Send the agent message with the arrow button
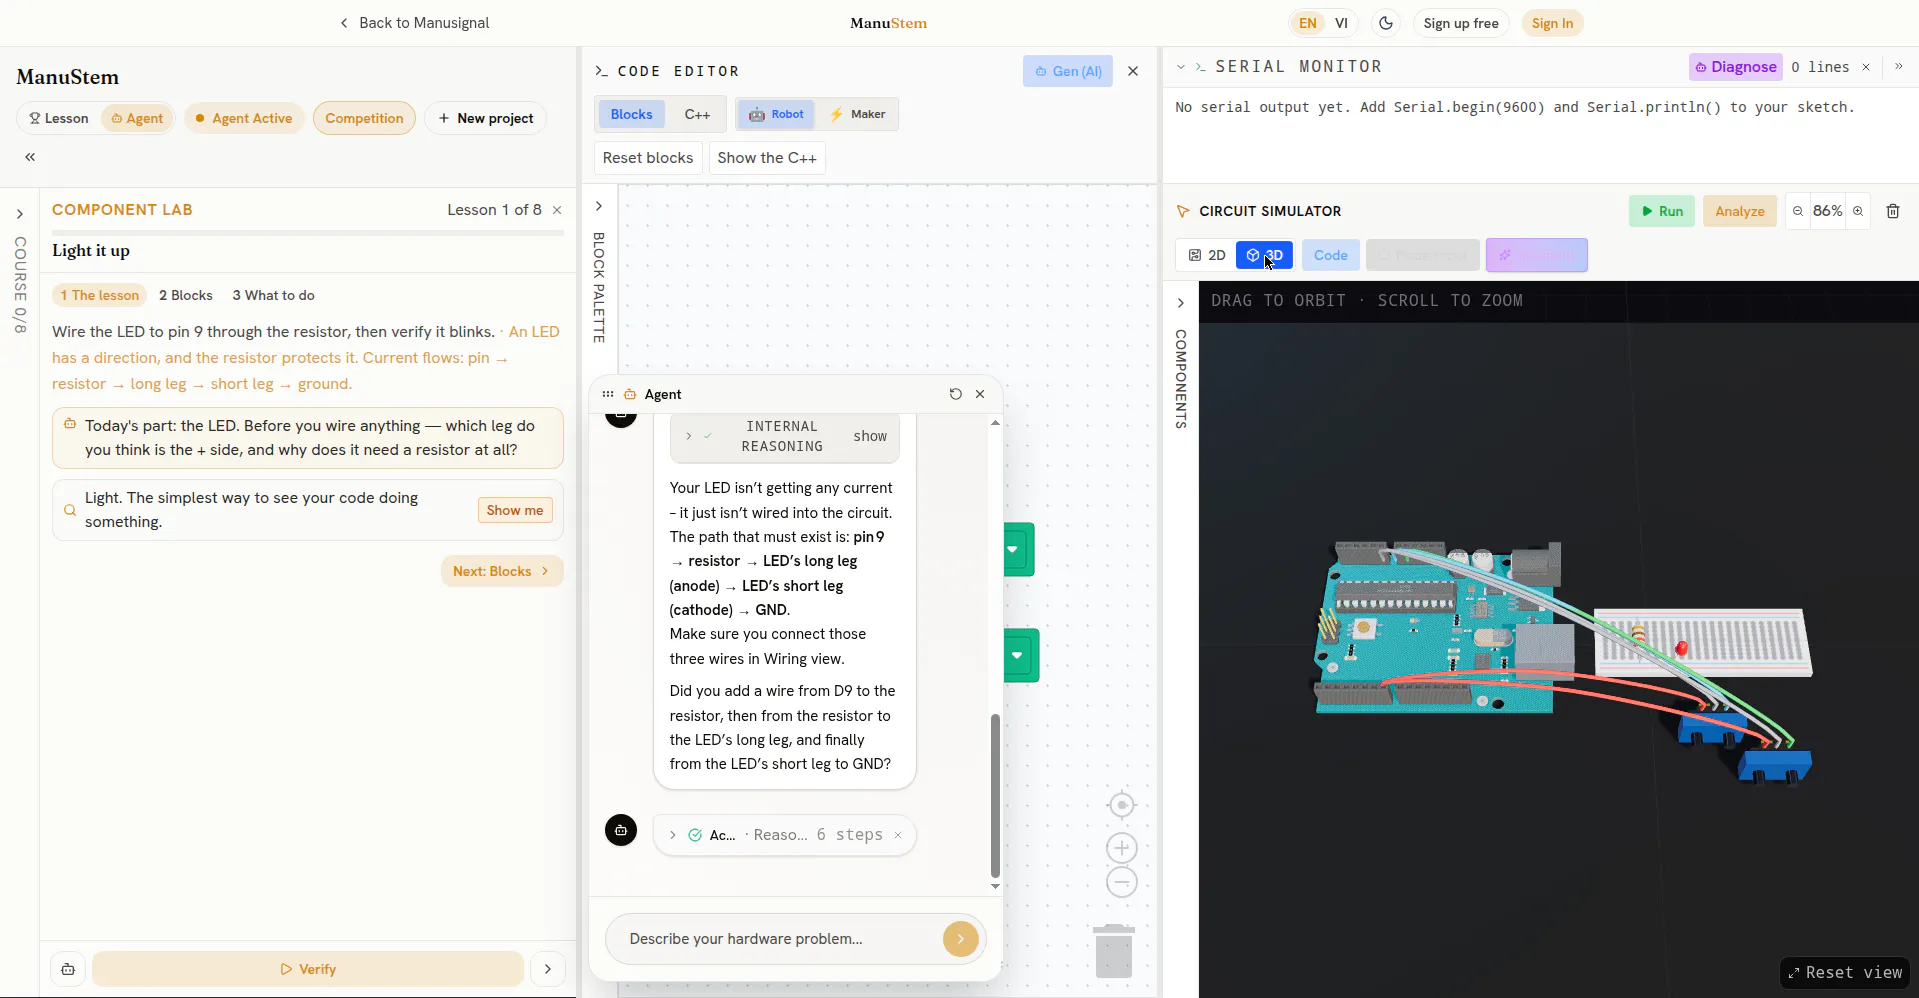This screenshot has width=1919, height=998. click(x=961, y=939)
